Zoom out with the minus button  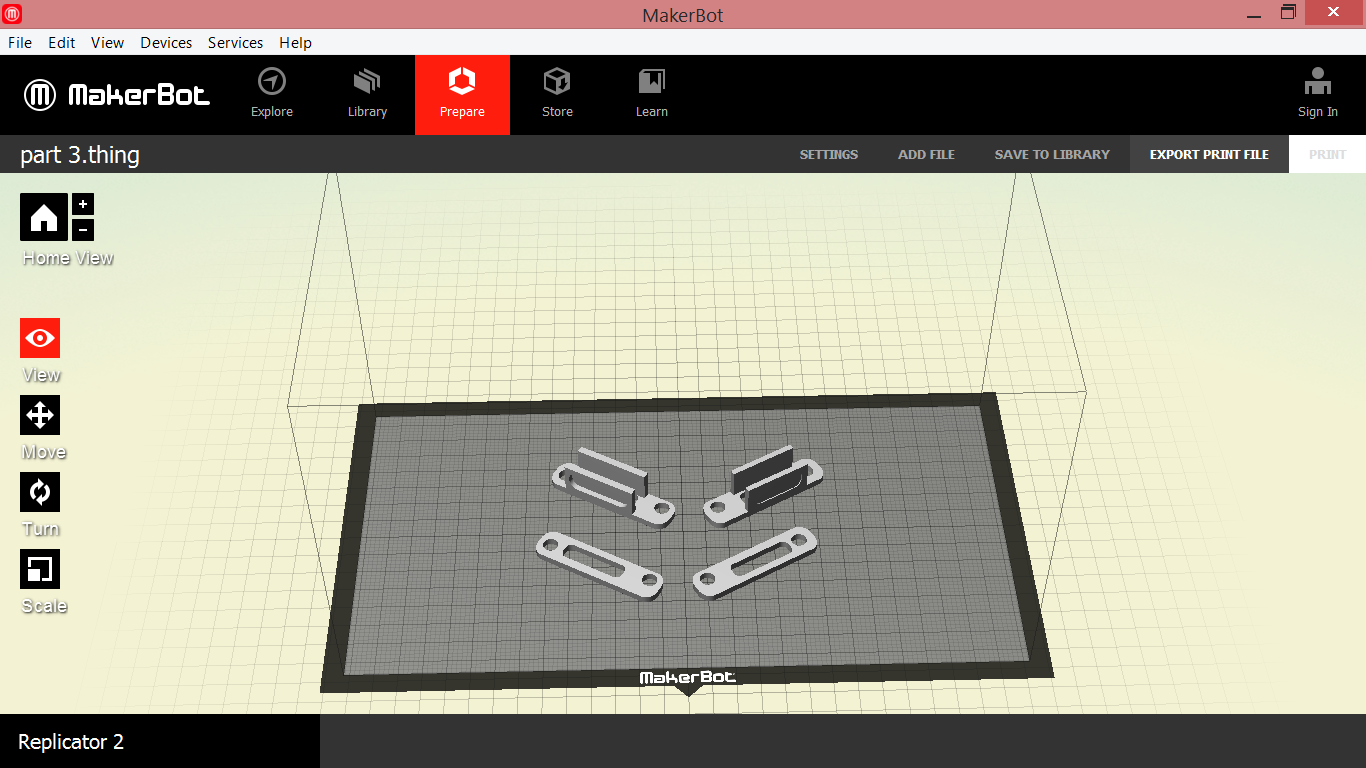point(83,229)
